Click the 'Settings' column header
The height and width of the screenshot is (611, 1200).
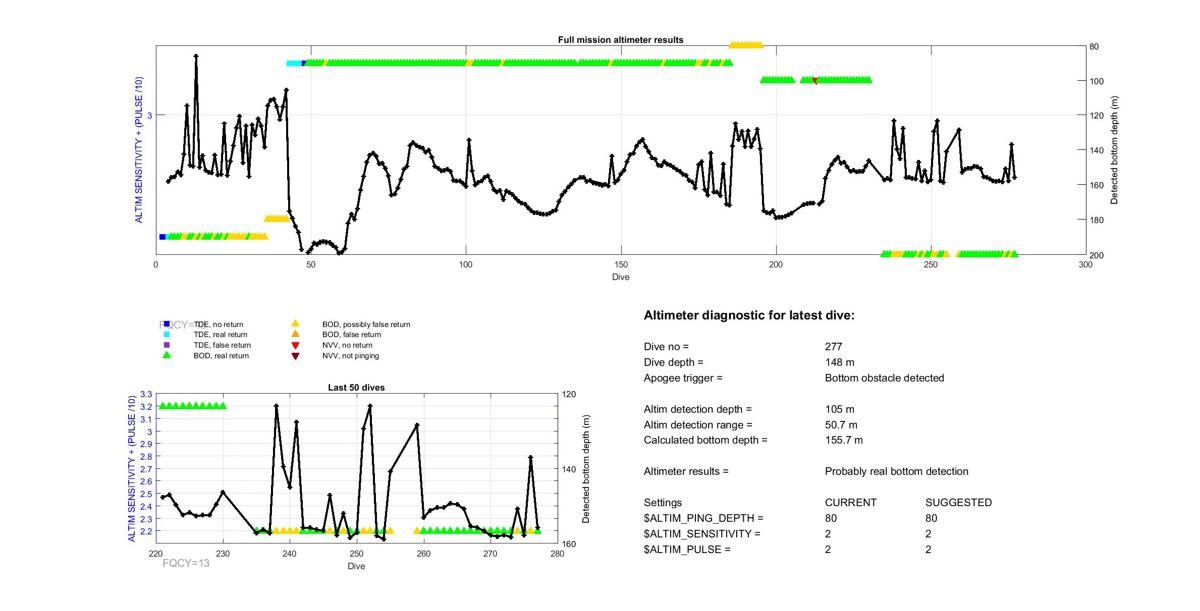click(x=663, y=502)
